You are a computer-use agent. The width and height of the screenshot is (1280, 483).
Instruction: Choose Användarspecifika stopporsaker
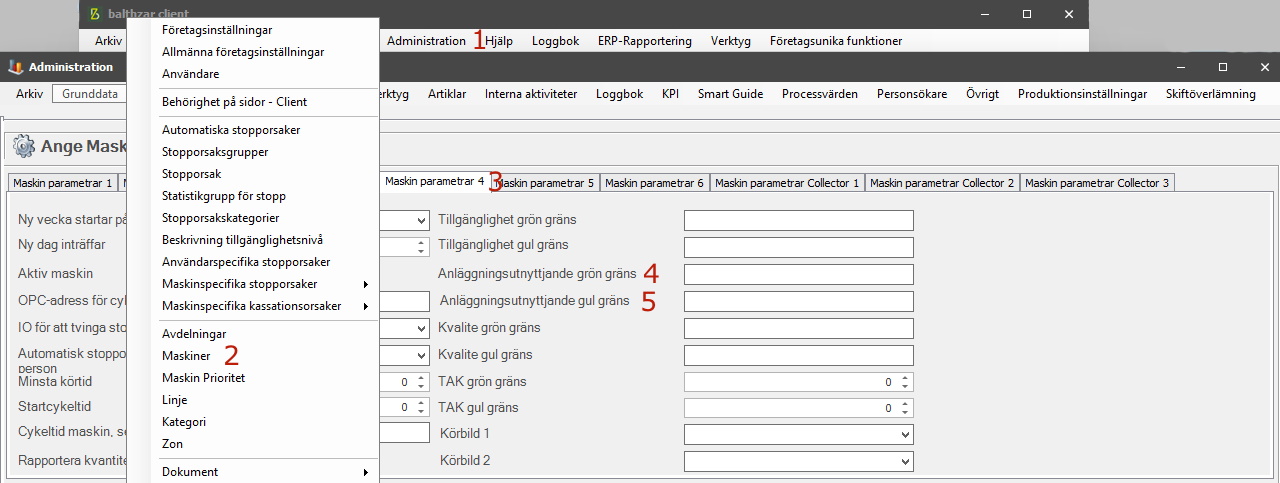[x=246, y=262]
